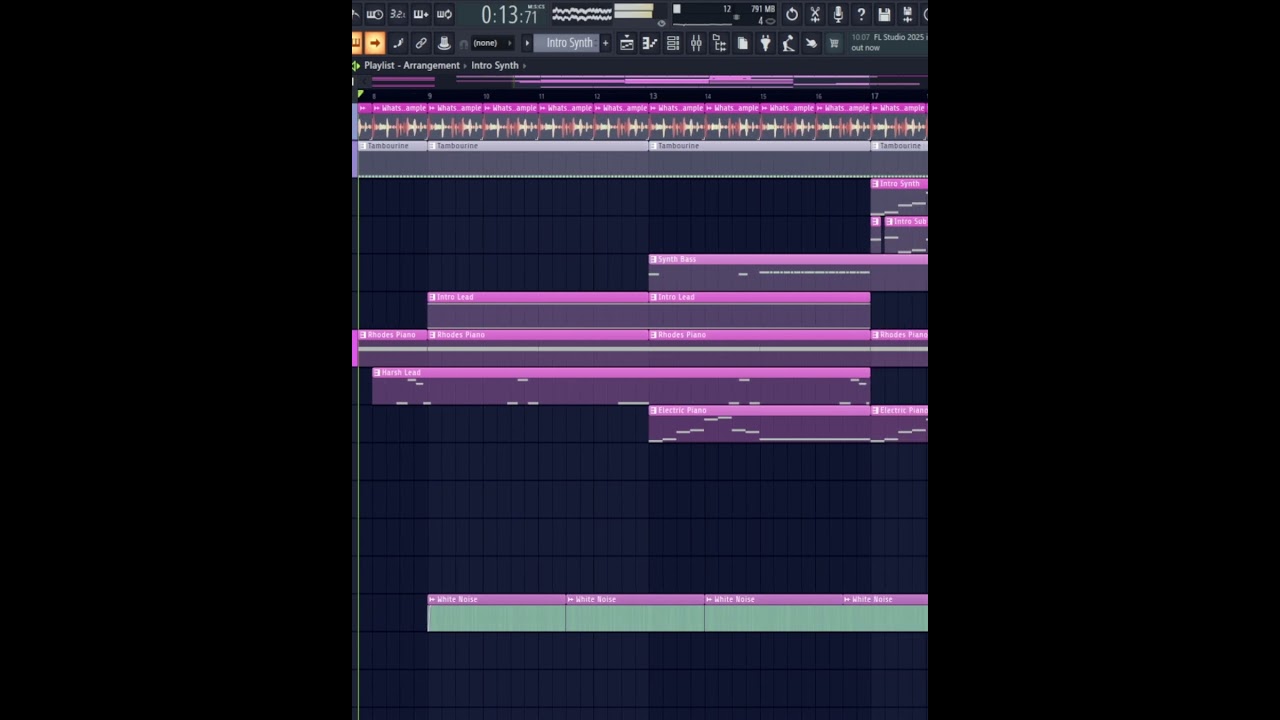Open the audio editor scissors icon
This screenshot has width=1280, height=720.
coord(815,14)
